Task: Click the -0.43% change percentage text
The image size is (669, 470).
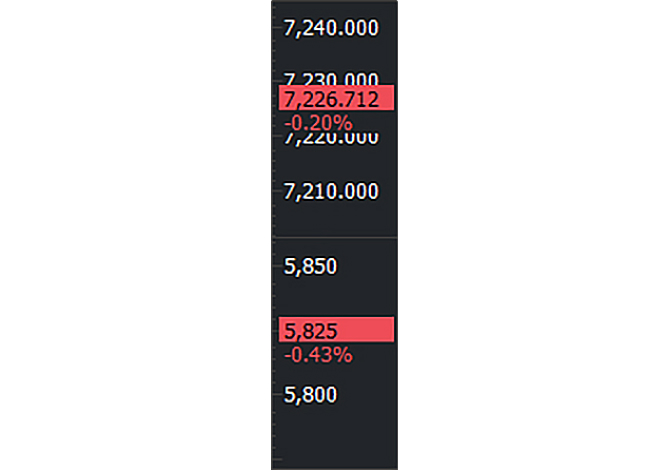Action: 318,355
